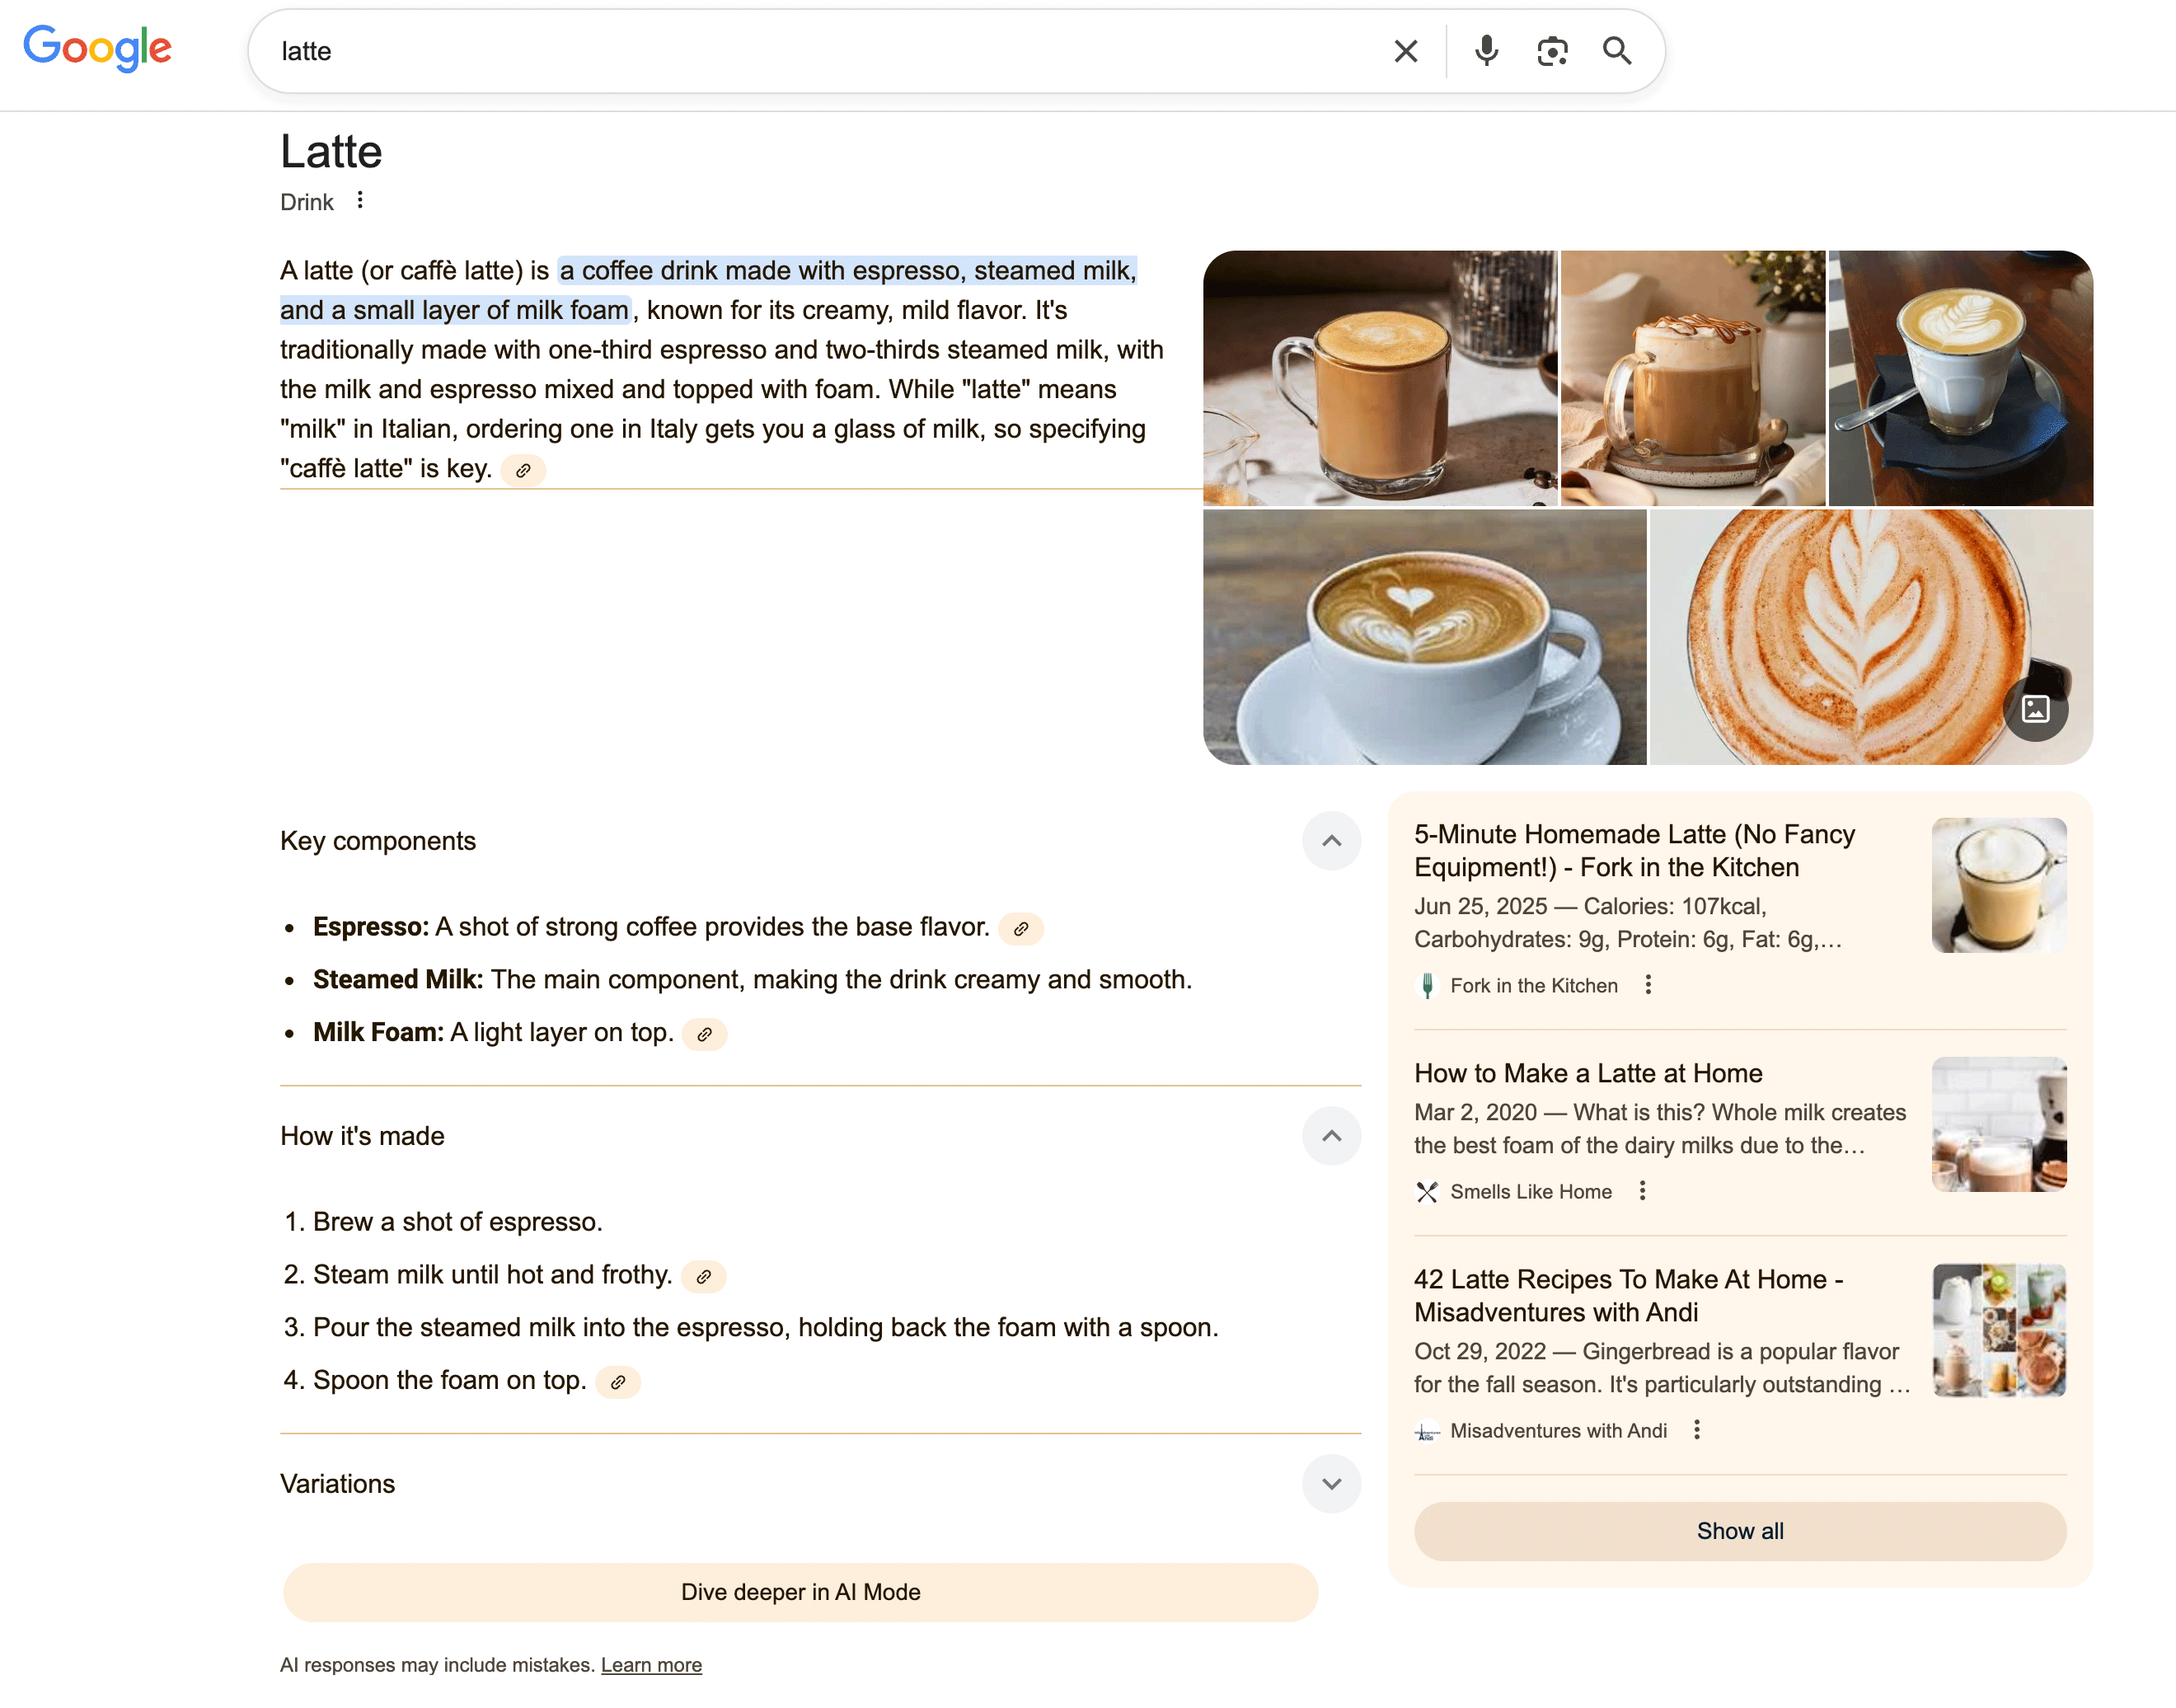Collapse the Key components section
The height and width of the screenshot is (1708, 2176).
[x=1331, y=841]
